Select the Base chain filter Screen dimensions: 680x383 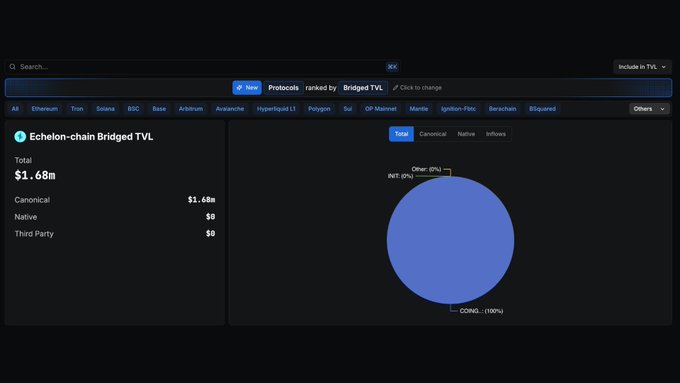[159, 109]
